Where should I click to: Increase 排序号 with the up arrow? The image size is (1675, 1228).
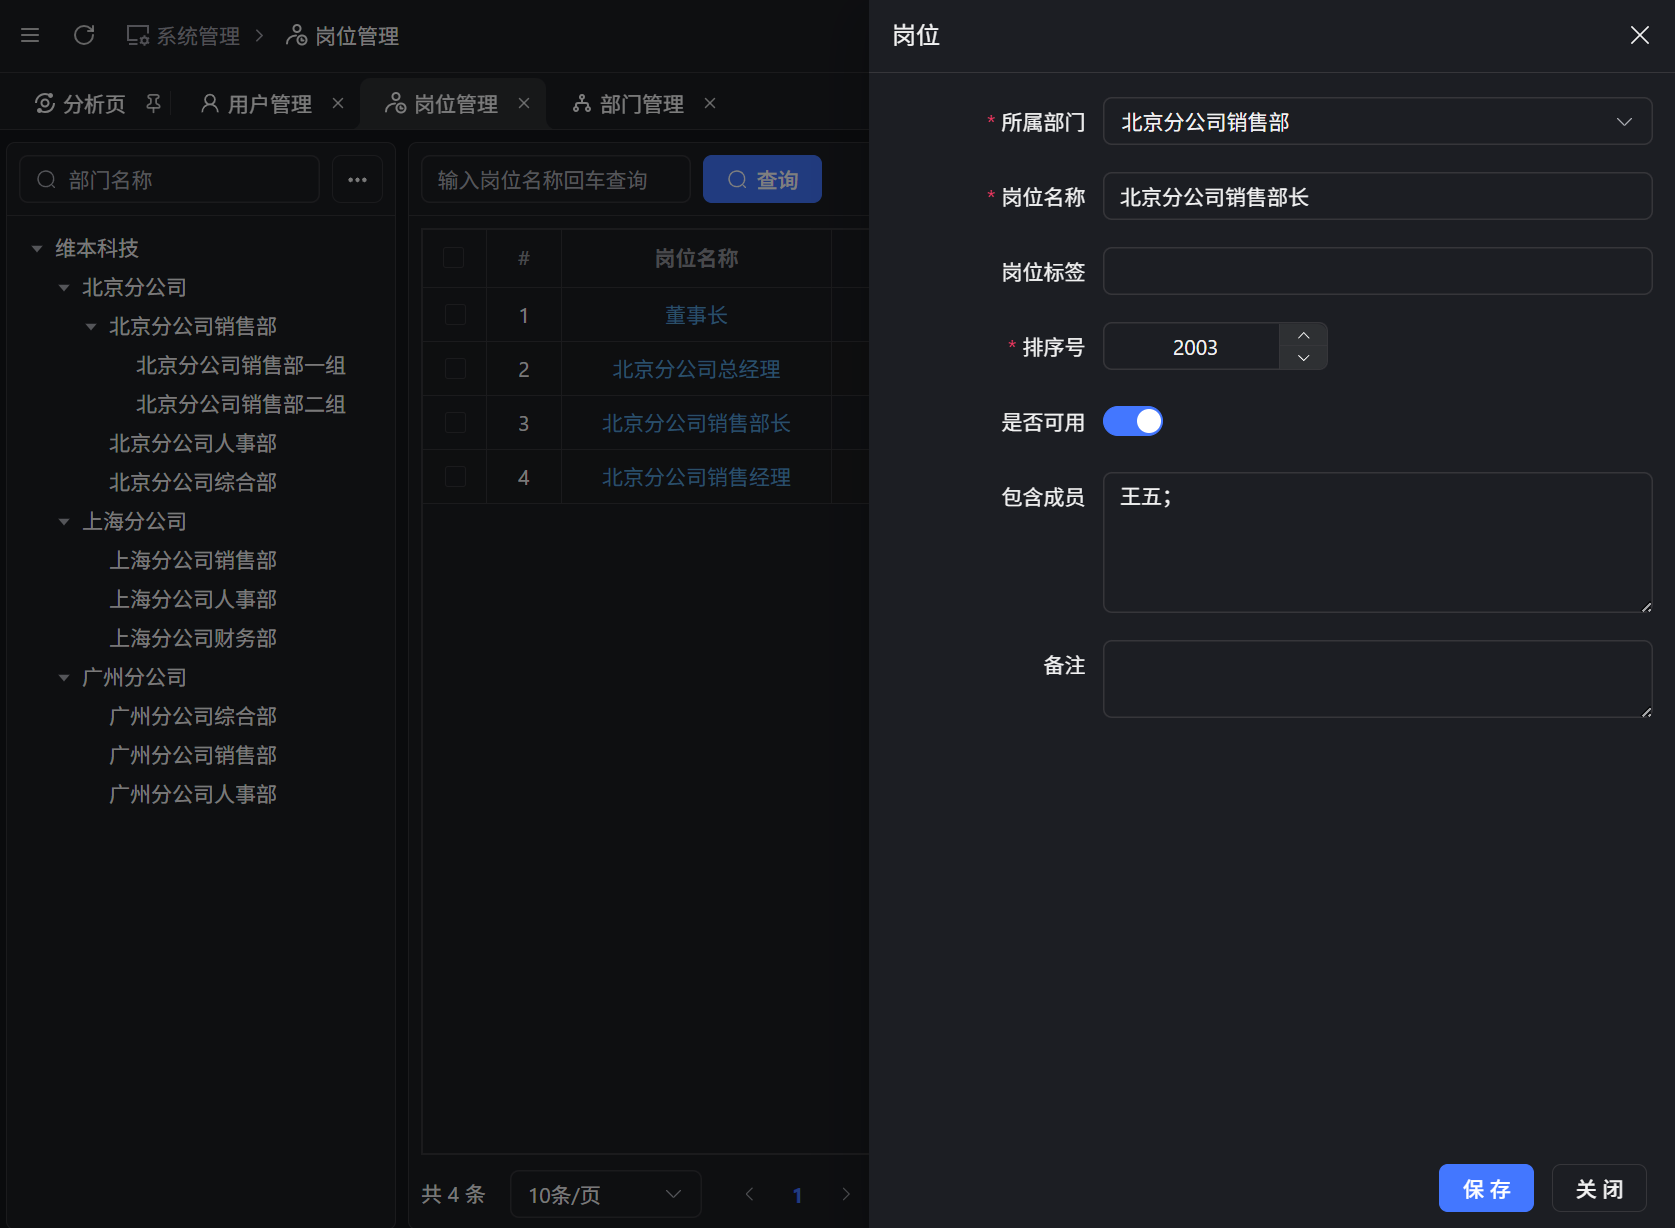click(x=1303, y=335)
